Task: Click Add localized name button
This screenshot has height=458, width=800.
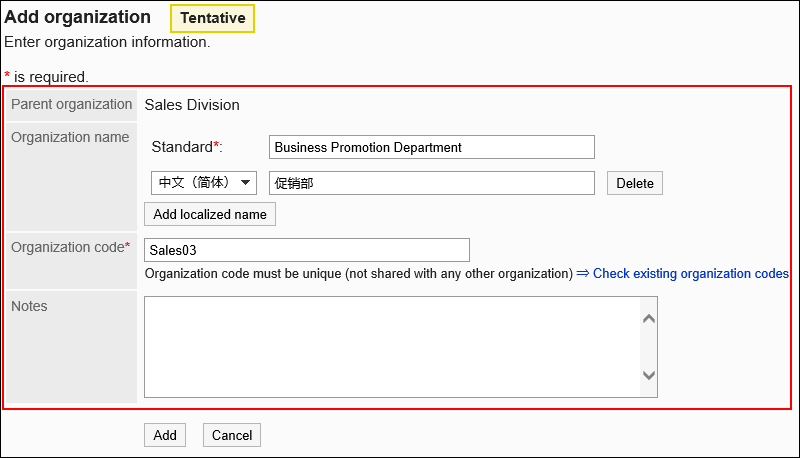Action: [210, 214]
